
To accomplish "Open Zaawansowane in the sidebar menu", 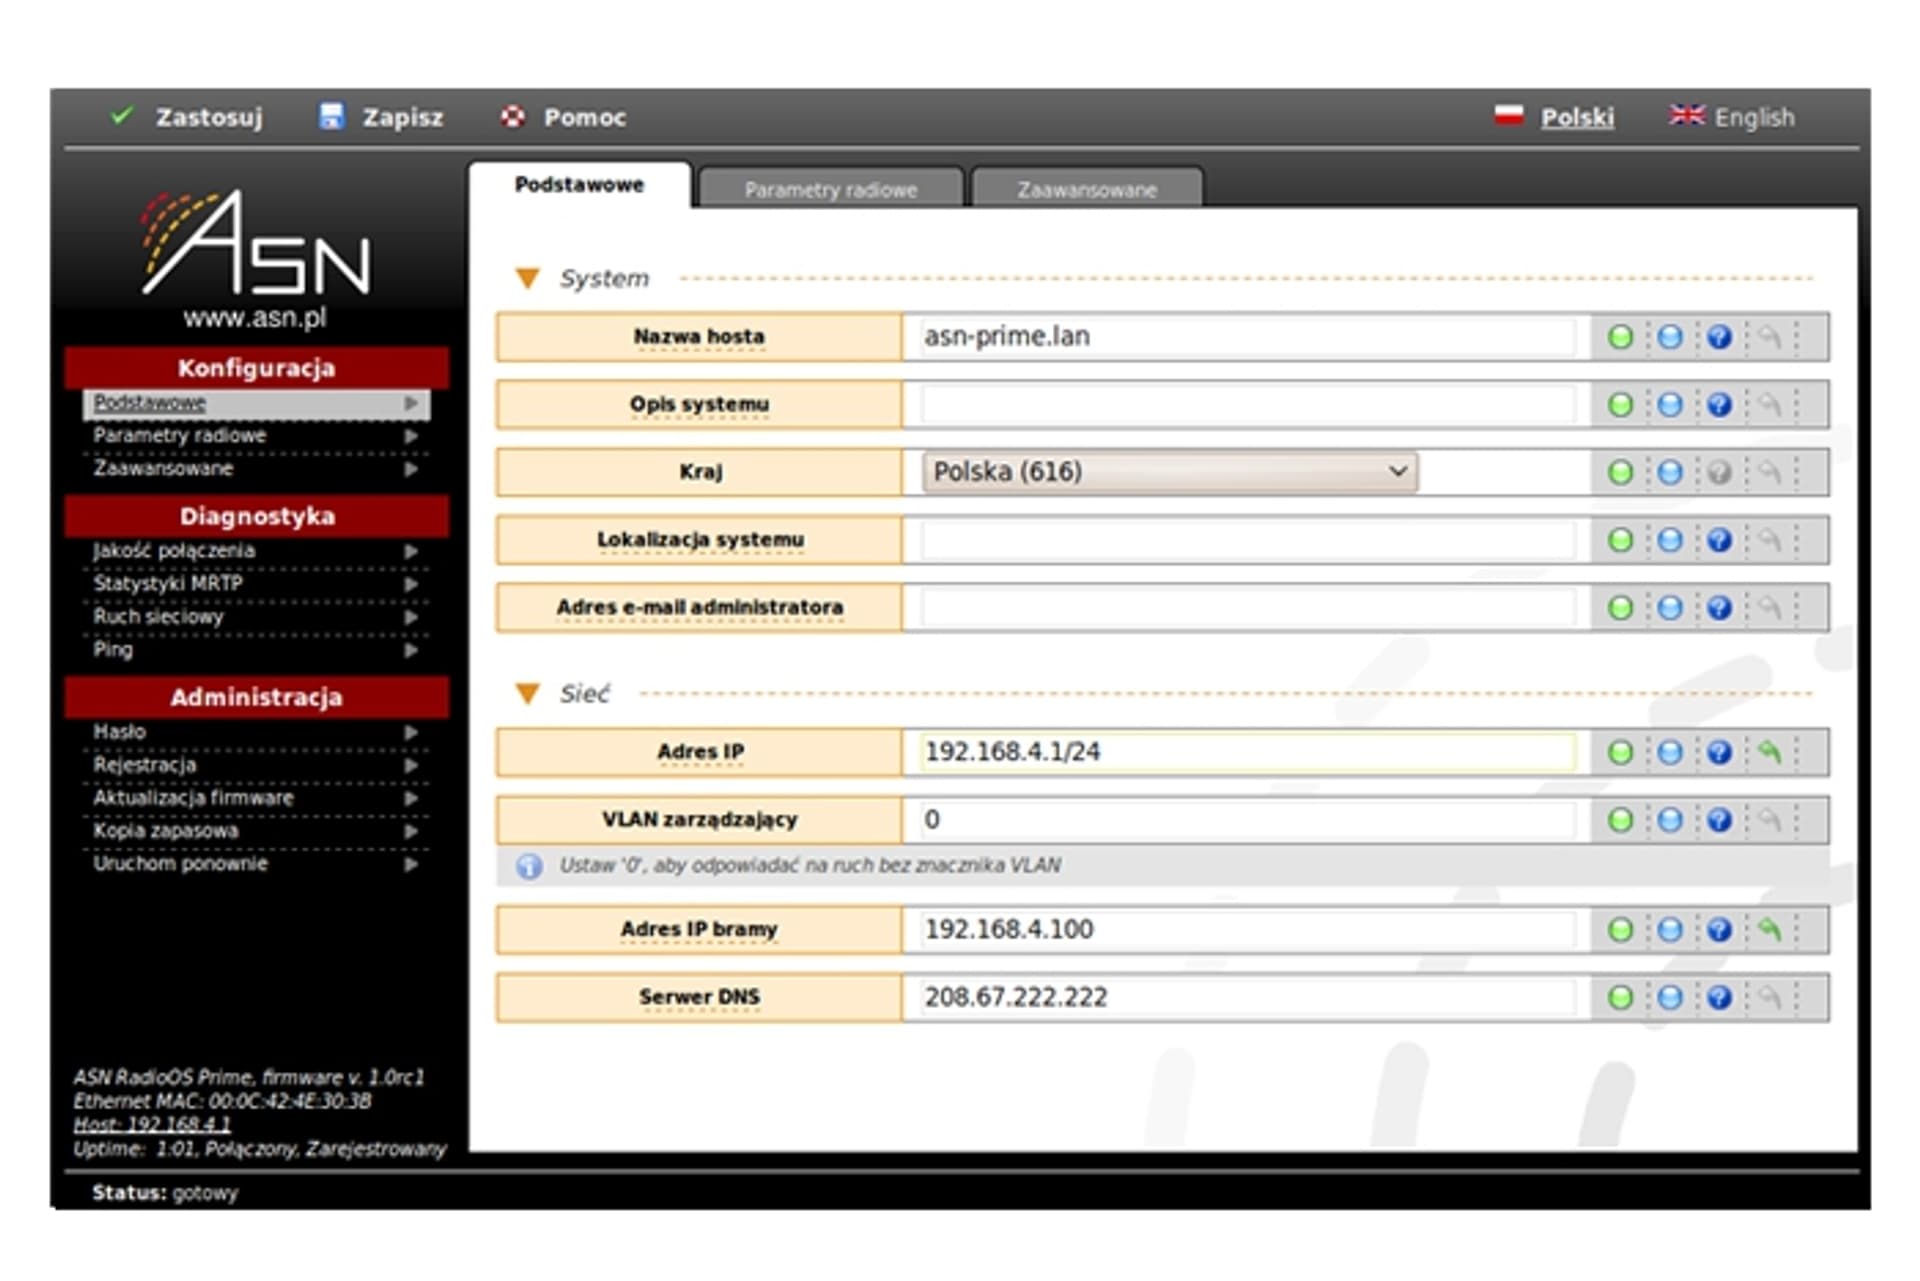I will [x=257, y=469].
